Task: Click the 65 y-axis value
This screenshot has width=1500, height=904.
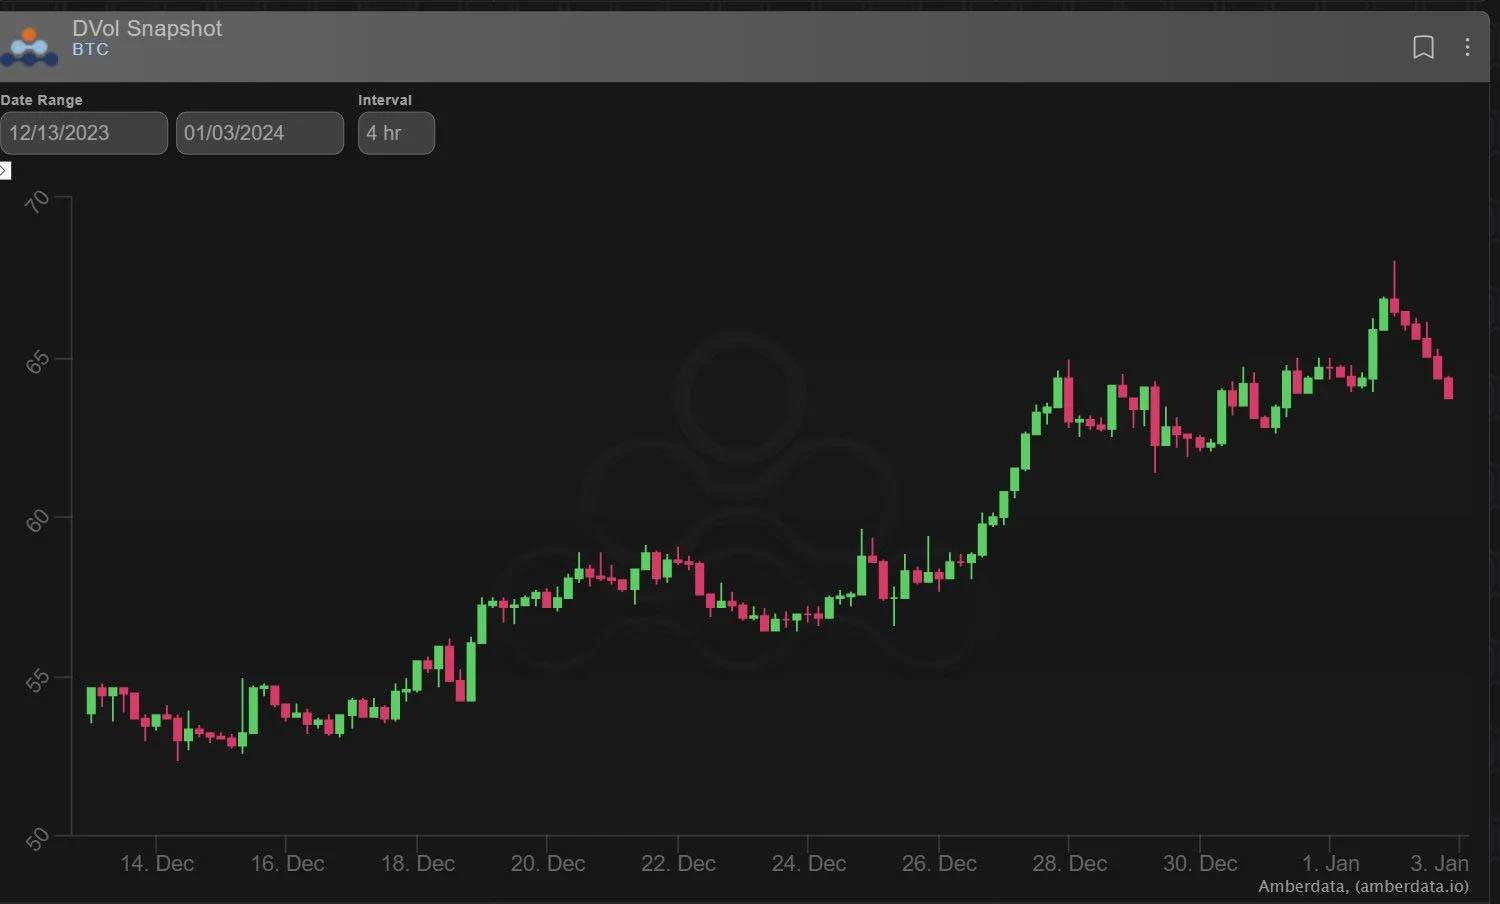Action: click(37, 361)
